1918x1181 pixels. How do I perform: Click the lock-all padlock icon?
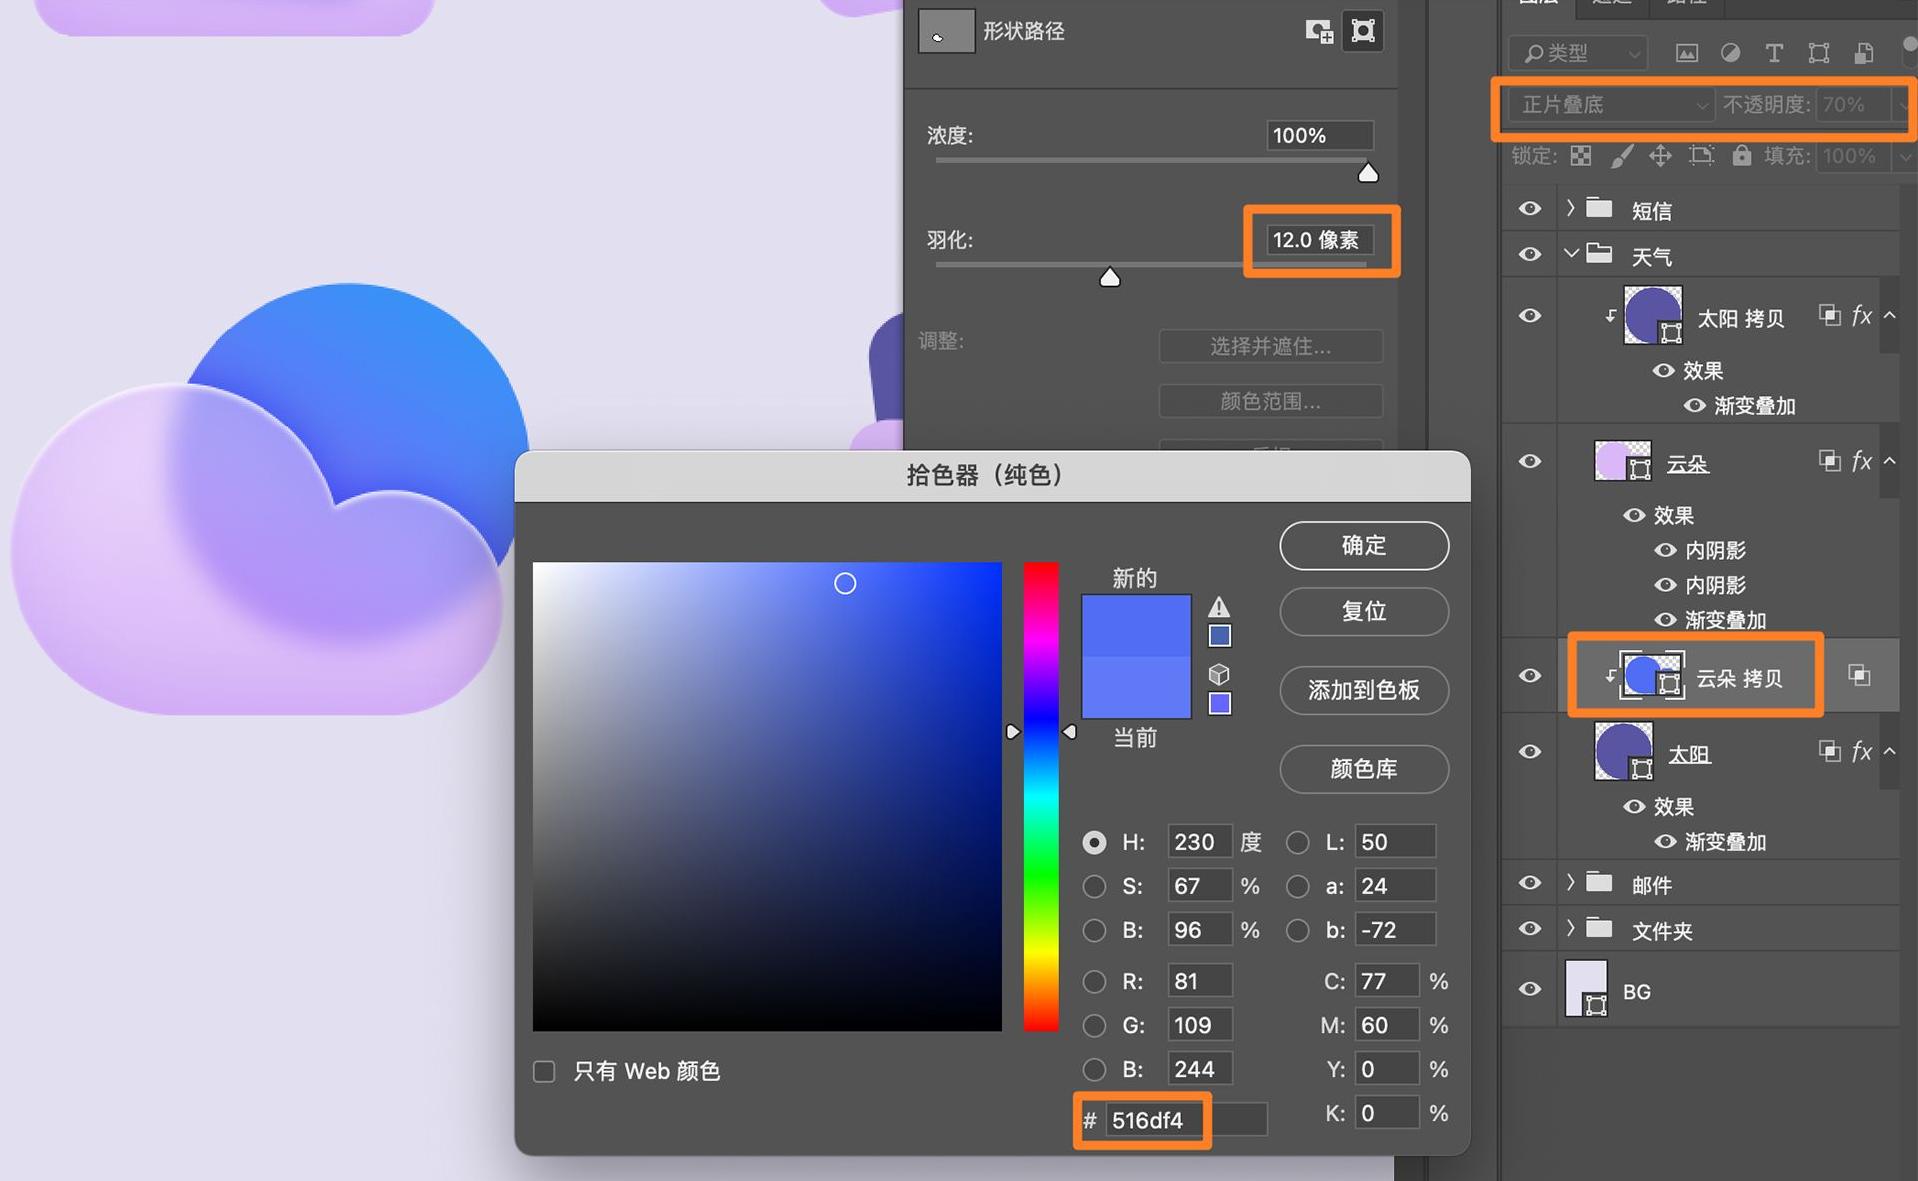tap(1742, 156)
